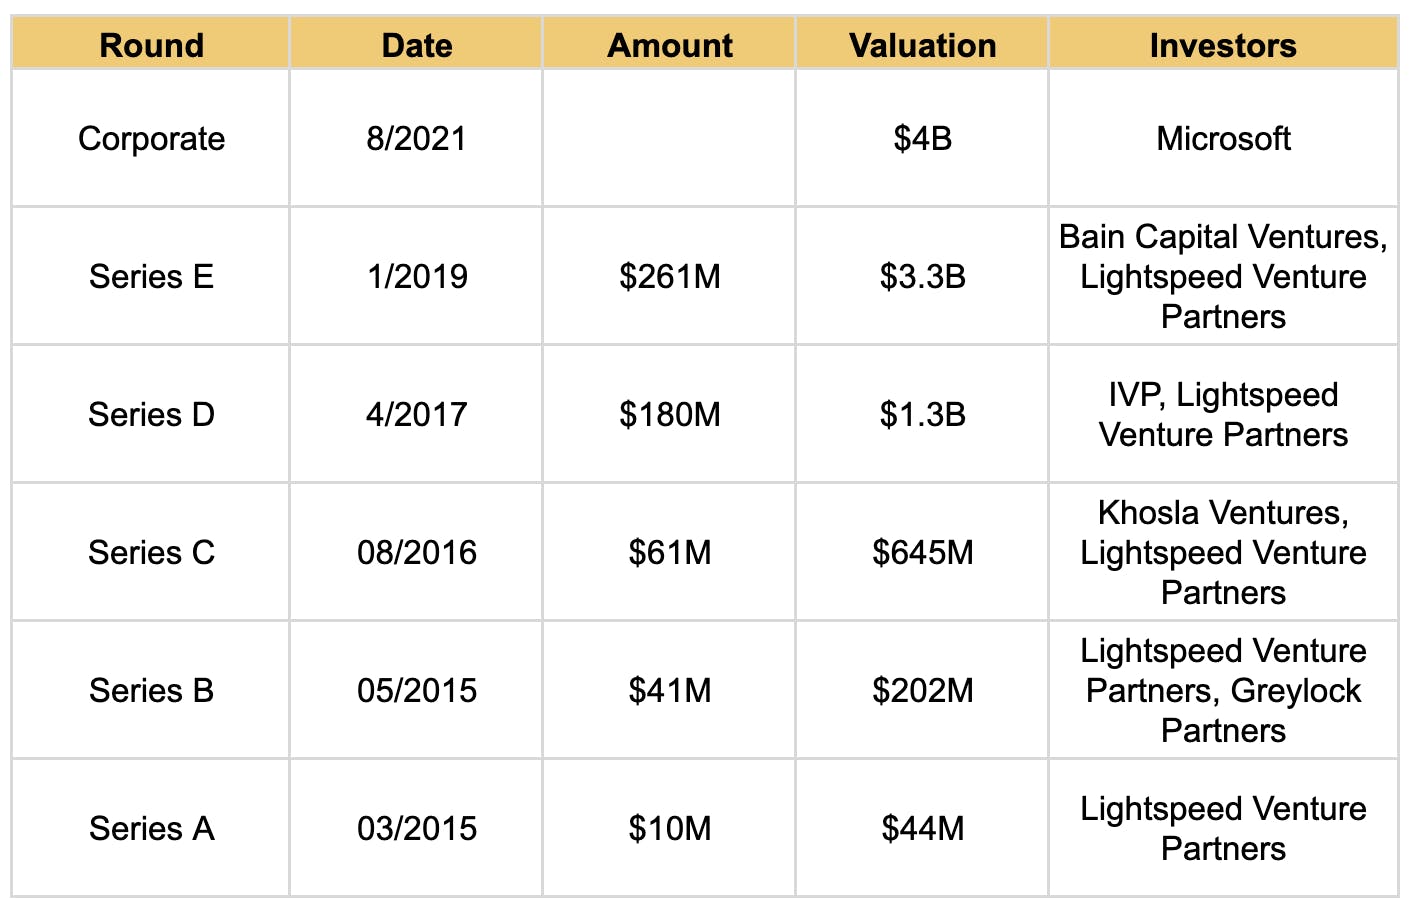Click the Microsoft investor cell

coord(1223,138)
